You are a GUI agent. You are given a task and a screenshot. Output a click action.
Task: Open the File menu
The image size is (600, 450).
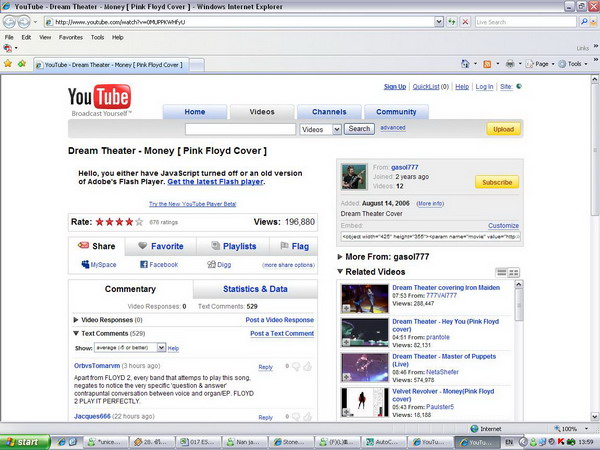9,37
